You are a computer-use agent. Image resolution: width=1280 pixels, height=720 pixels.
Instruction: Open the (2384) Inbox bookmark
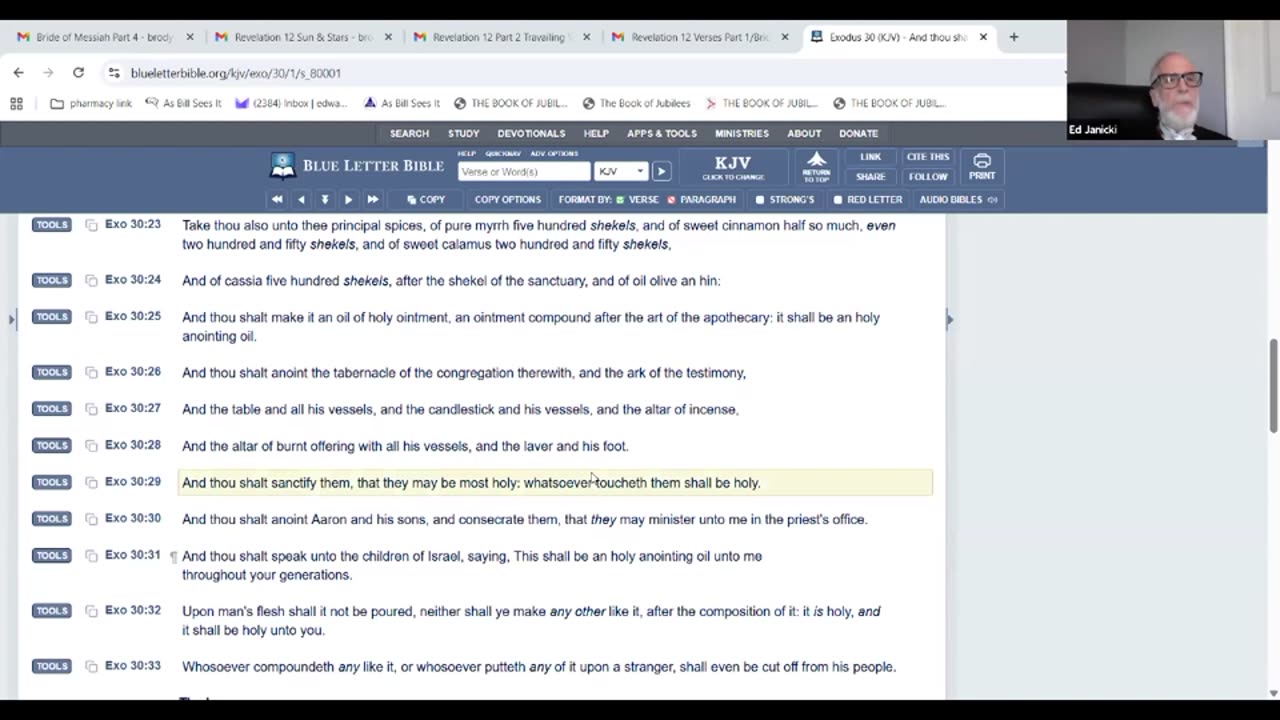point(291,103)
